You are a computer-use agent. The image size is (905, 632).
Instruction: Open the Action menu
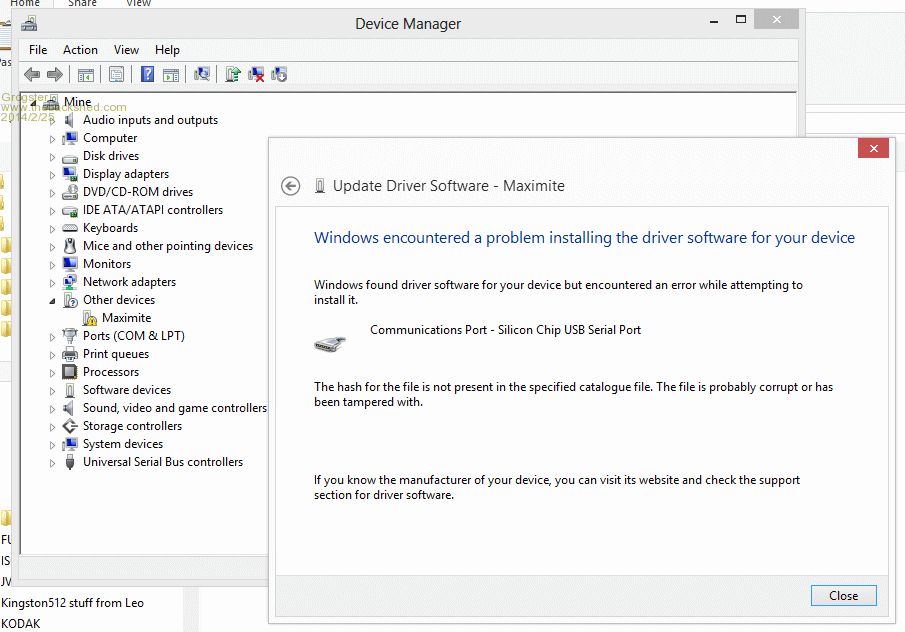tap(80, 50)
